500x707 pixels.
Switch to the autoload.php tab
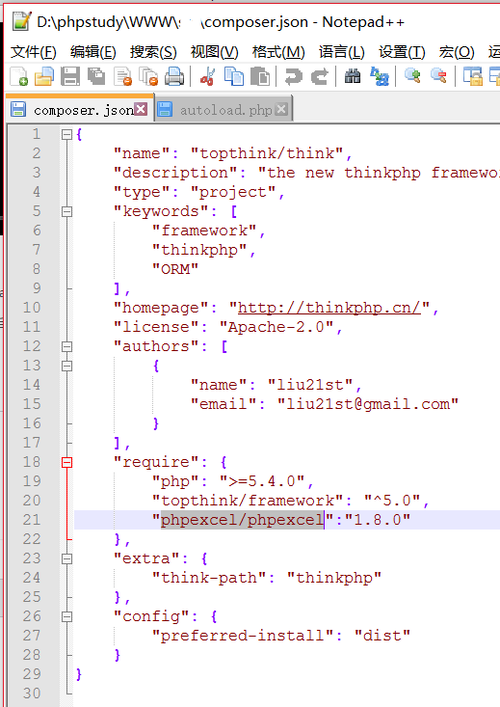[x=224, y=110]
